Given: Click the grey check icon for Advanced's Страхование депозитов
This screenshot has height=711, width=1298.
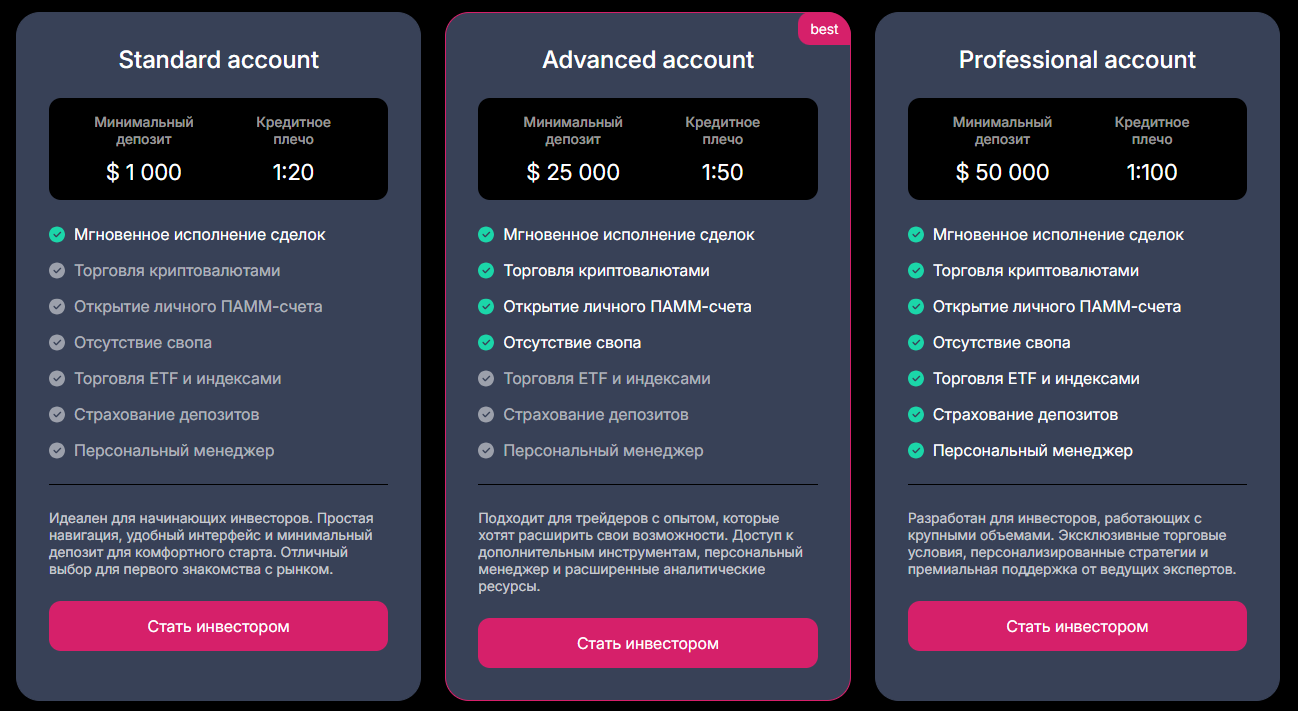Looking at the screenshot, I should click(486, 415).
